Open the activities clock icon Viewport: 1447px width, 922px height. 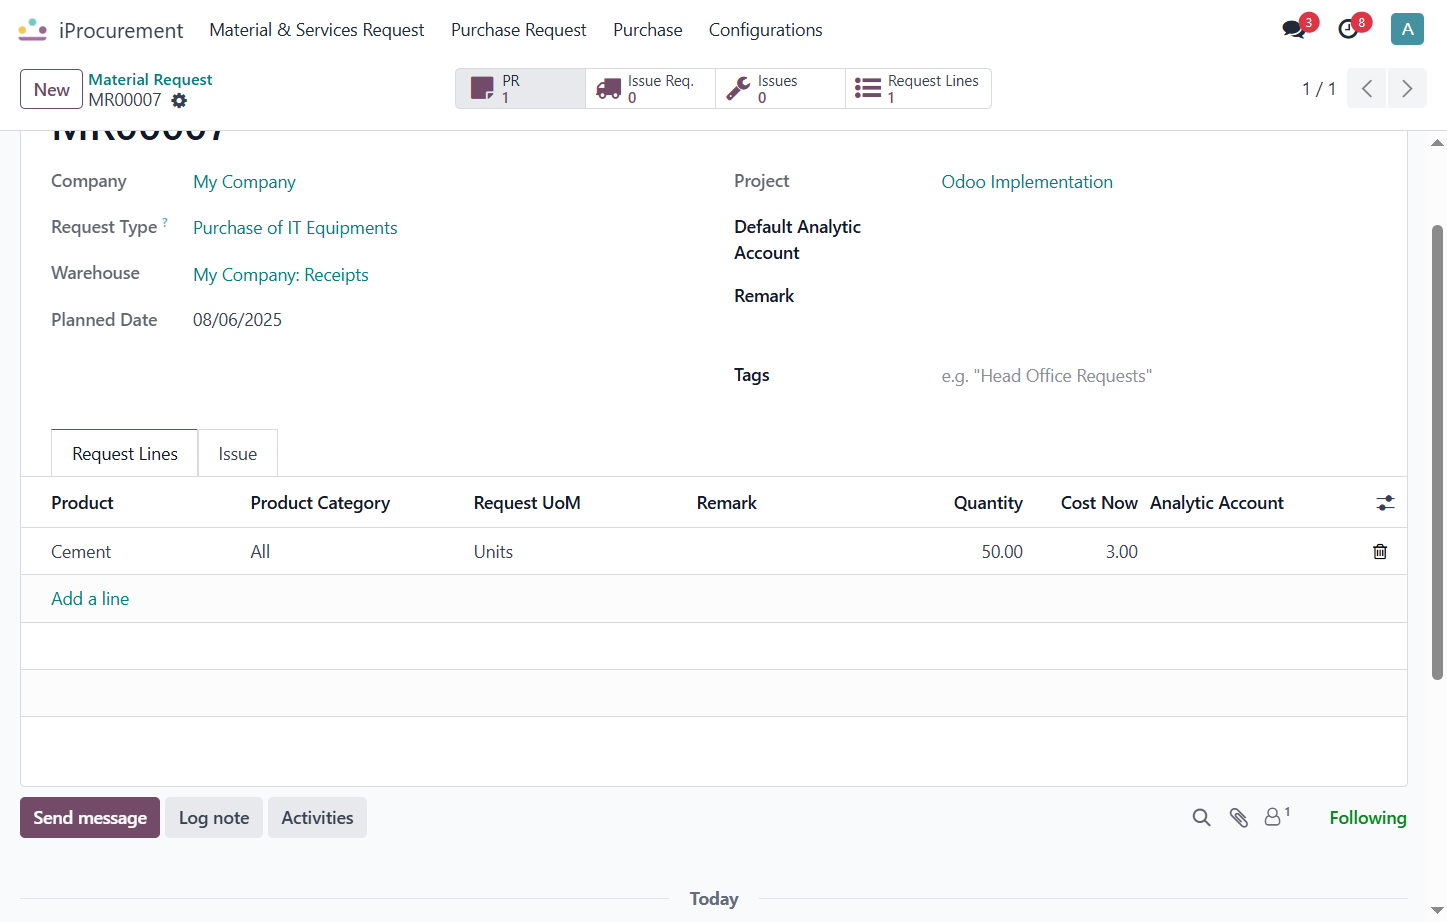click(1348, 29)
